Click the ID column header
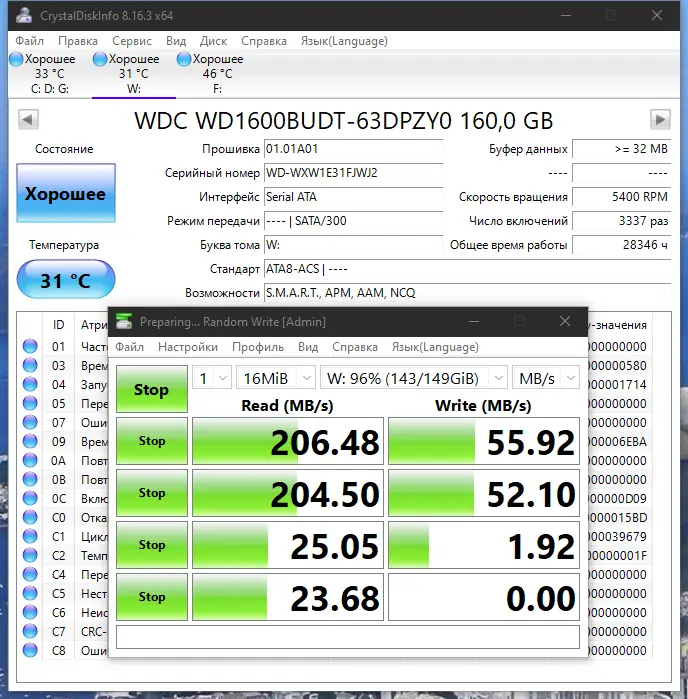 tap(58, 325)
